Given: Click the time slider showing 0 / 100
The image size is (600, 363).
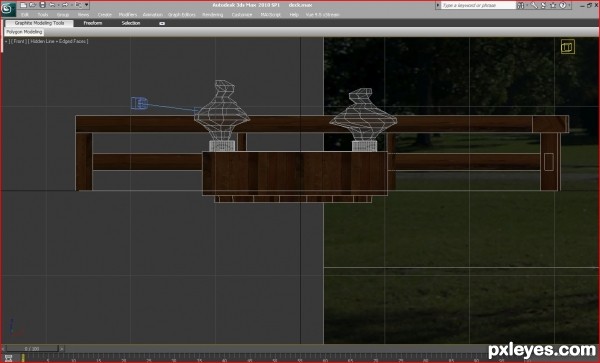Looking at the screenshot, I should [x=32, y=349].
